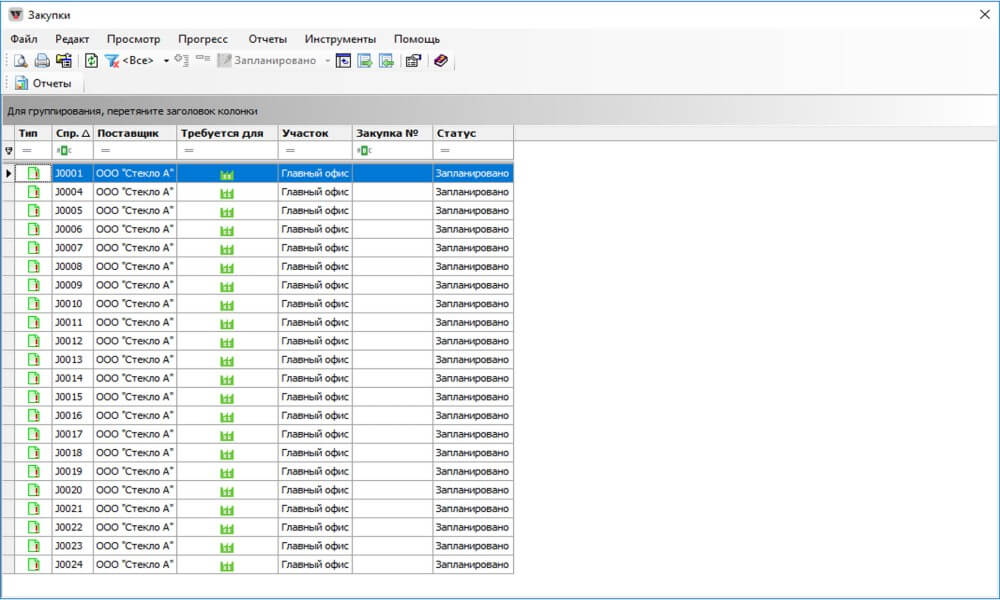Open the Файл menu
This screenshot has width=1000, height=600.
(24, 39)
